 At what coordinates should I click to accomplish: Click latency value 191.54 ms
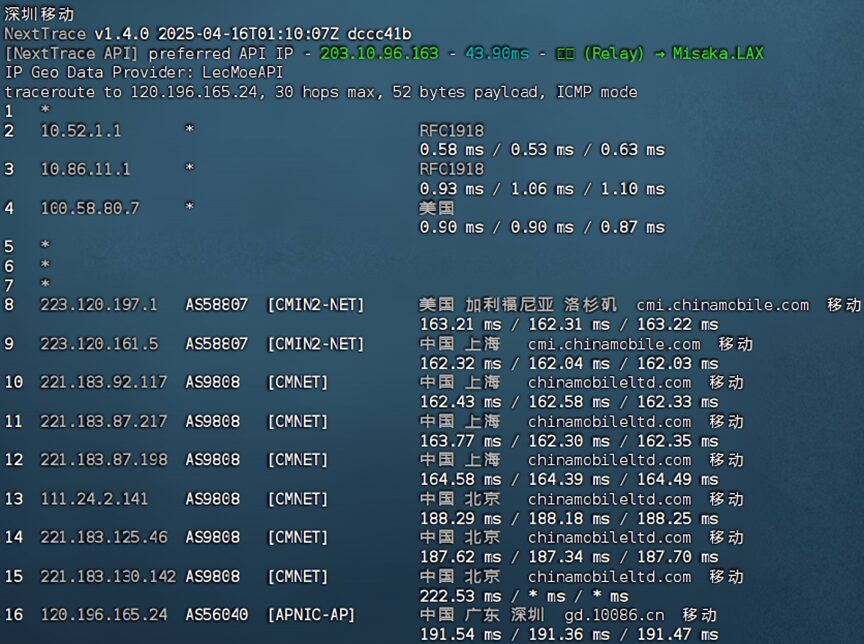(461, 635)
